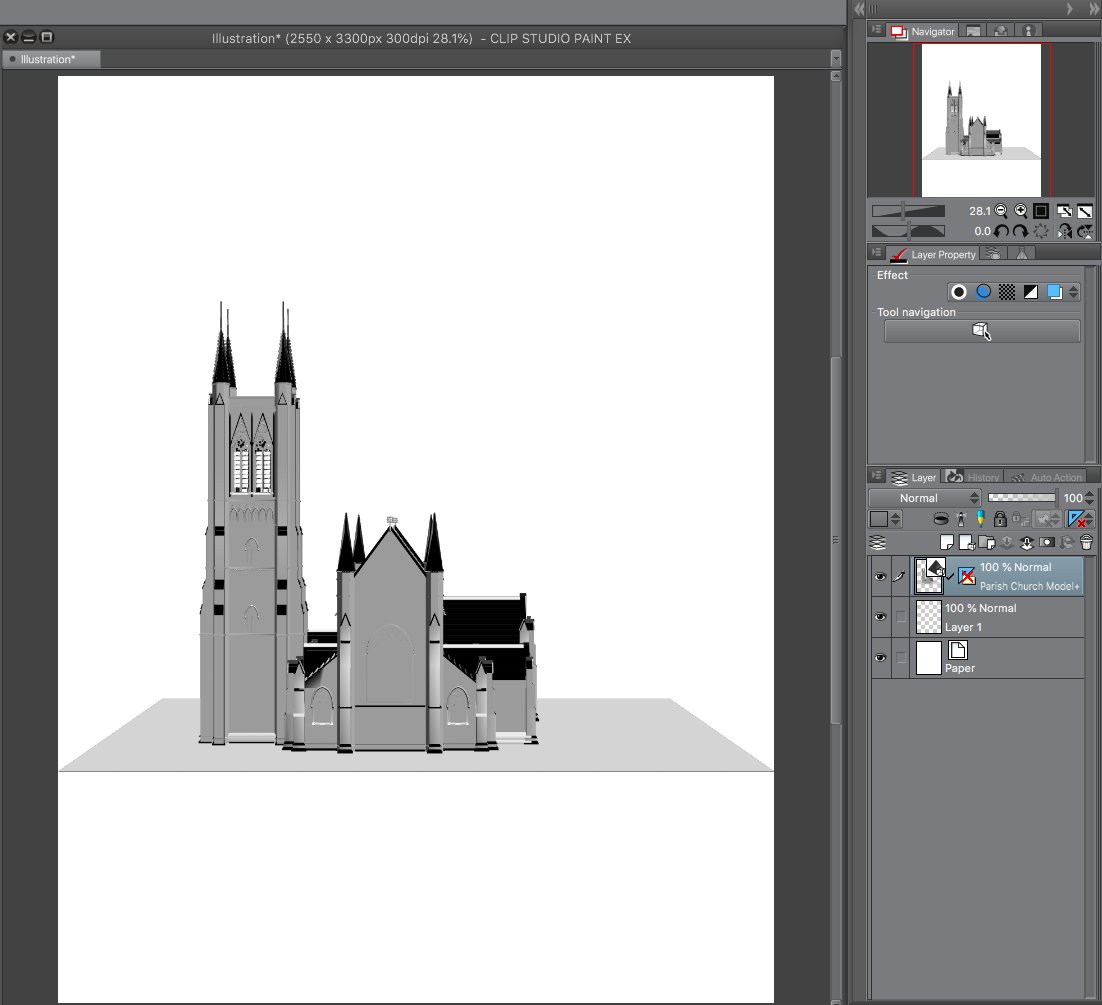Click the zoom out magnifier in Navigator
The width and height of the screenshot is (1102, 1005).
click(1001, 211)
